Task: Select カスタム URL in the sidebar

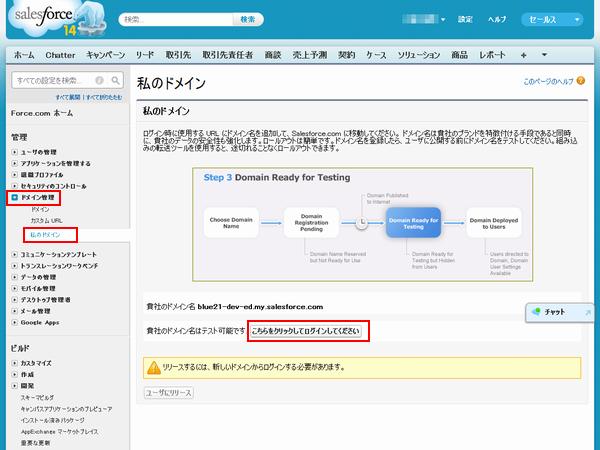Action: pyautogui.click(x=46, y=221)
